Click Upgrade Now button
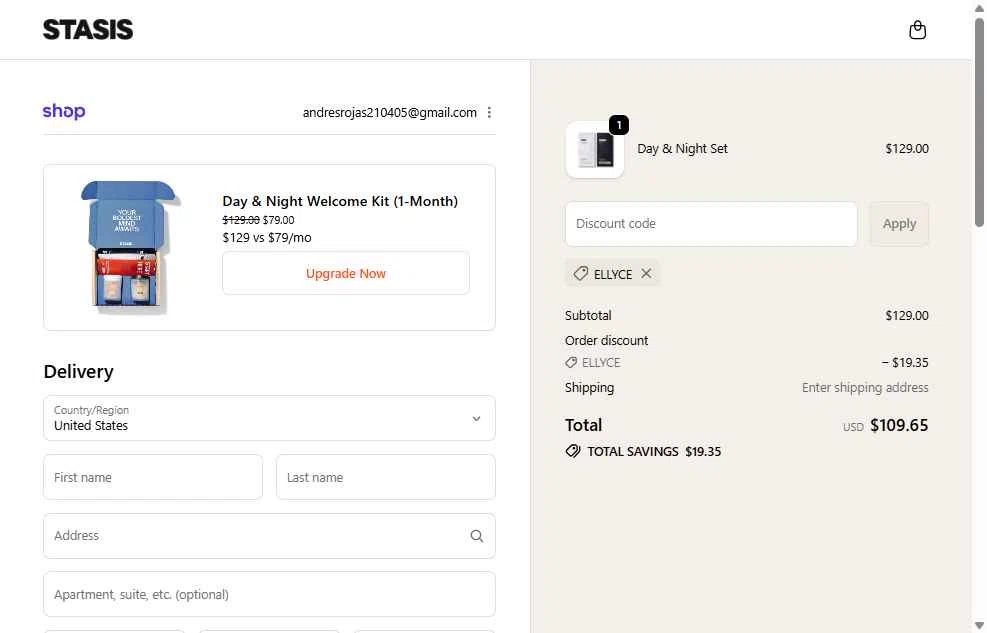The image size is (987, 633). 346,273
